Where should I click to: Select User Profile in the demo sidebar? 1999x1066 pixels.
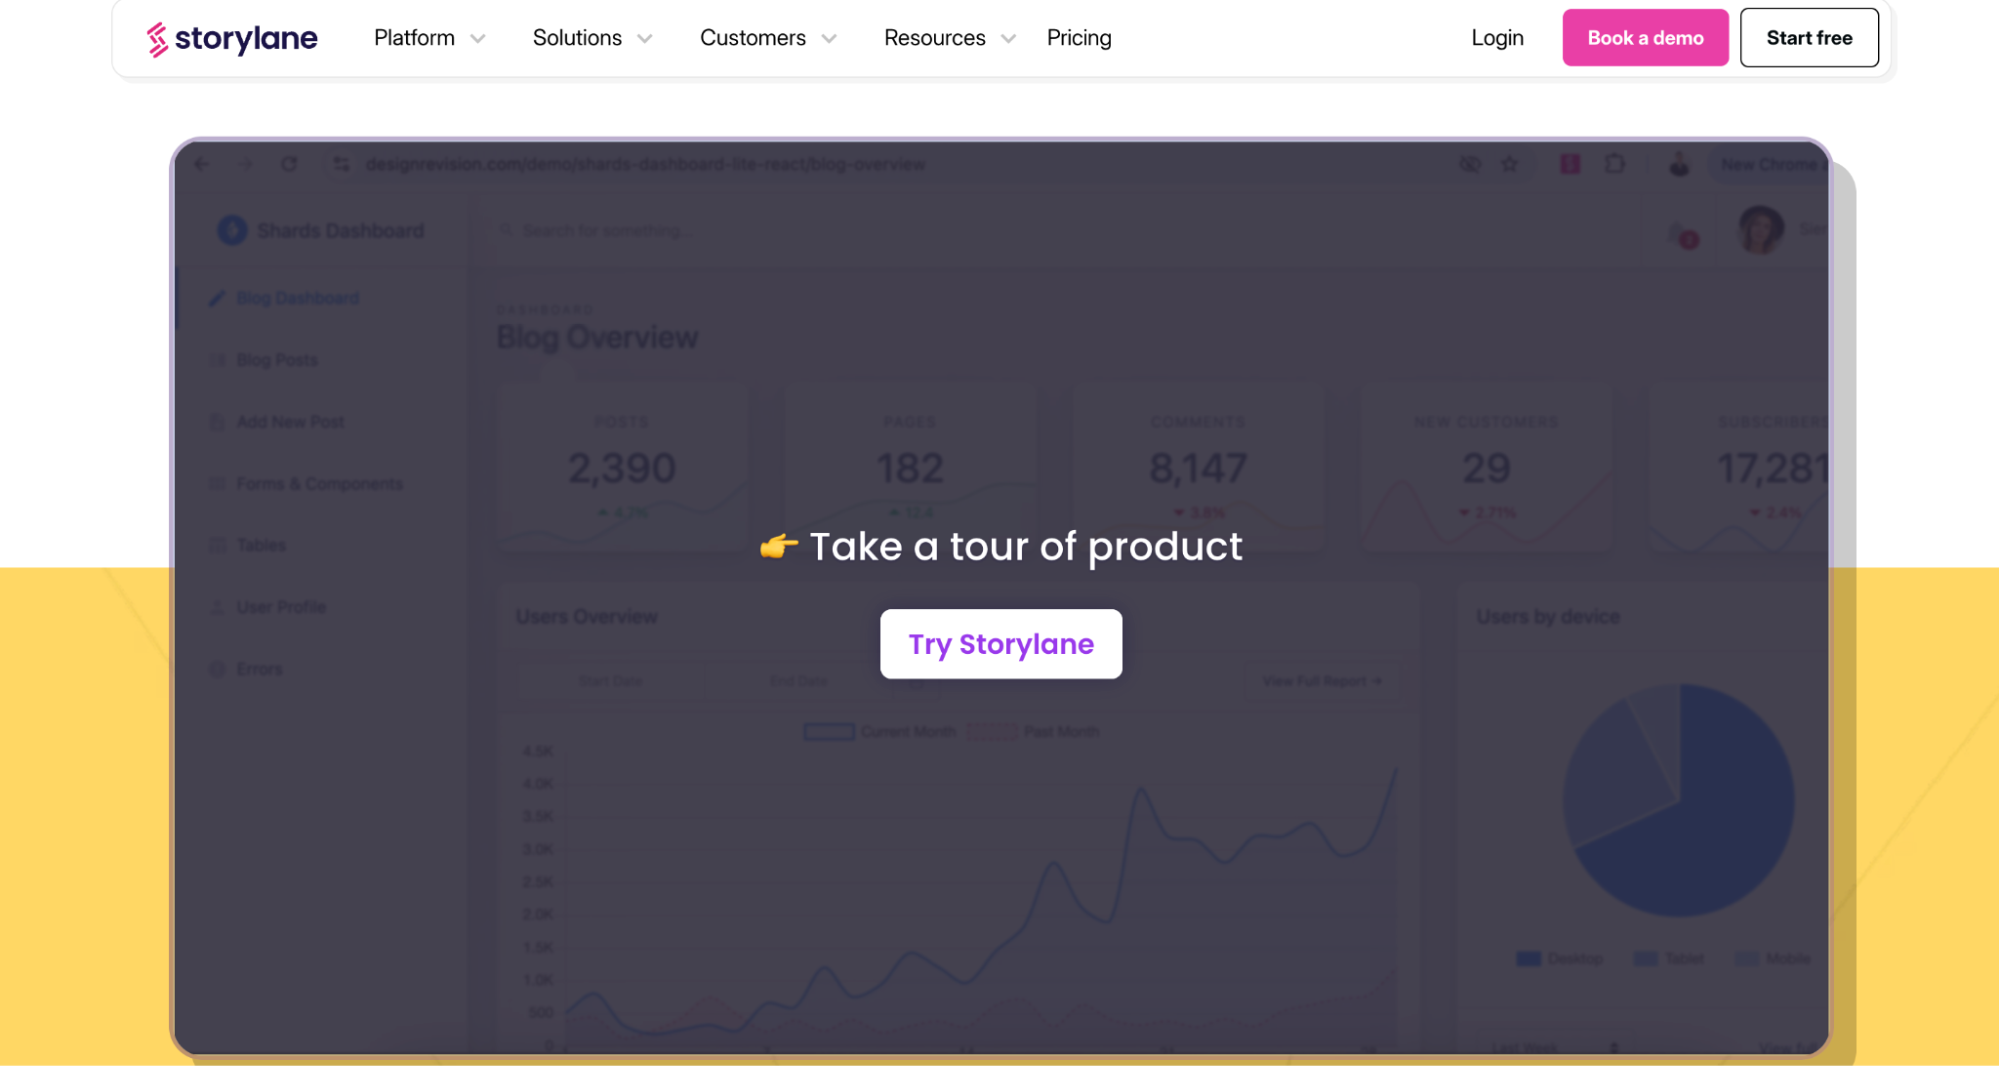coord(268,607)
